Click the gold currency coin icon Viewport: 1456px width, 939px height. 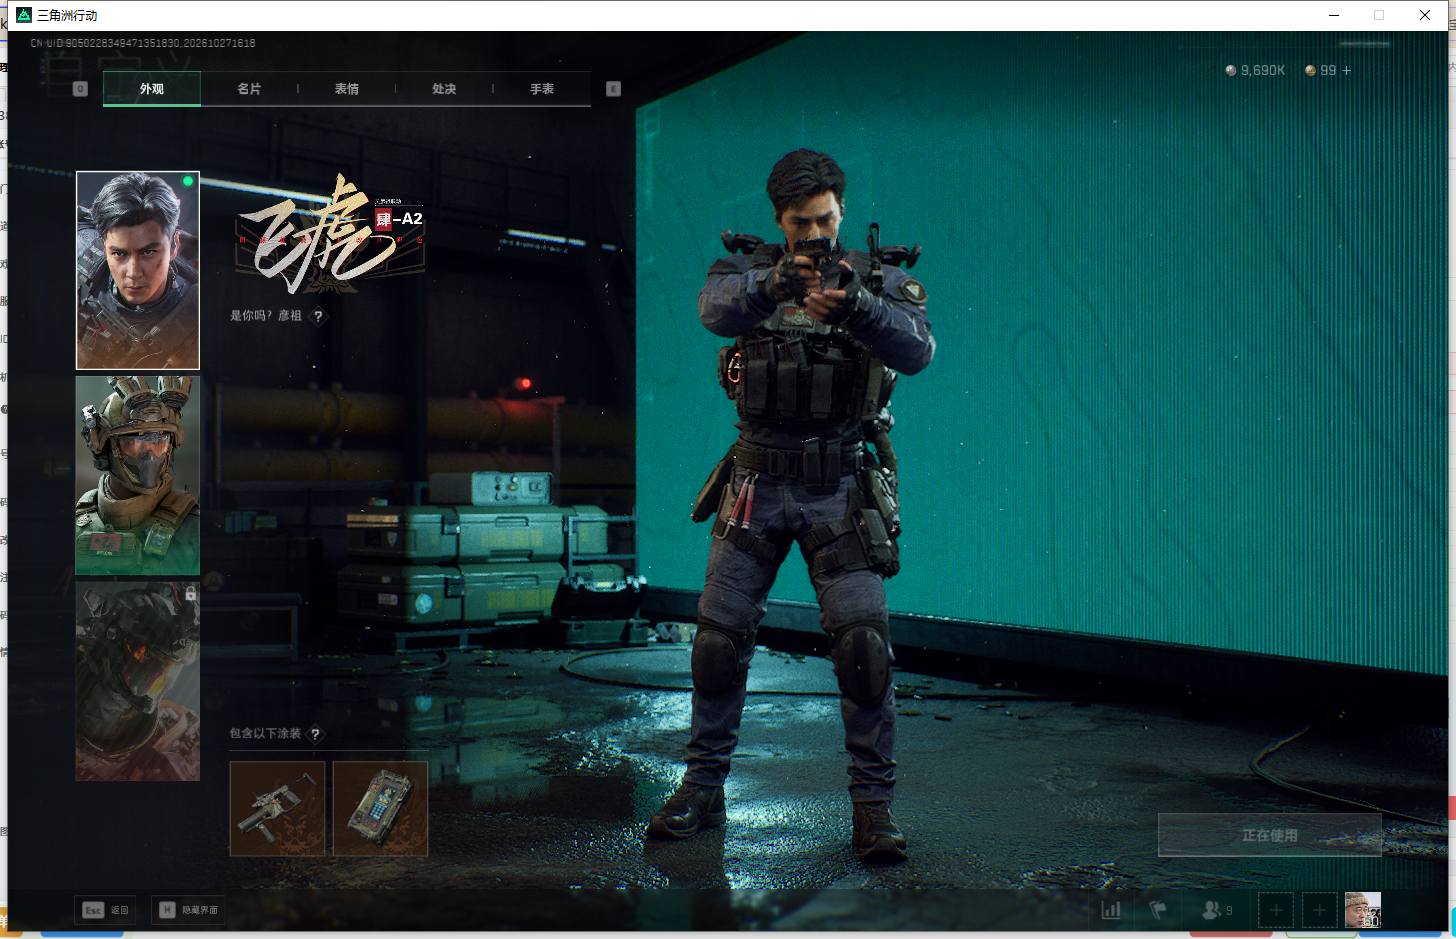click(1310, 70)
